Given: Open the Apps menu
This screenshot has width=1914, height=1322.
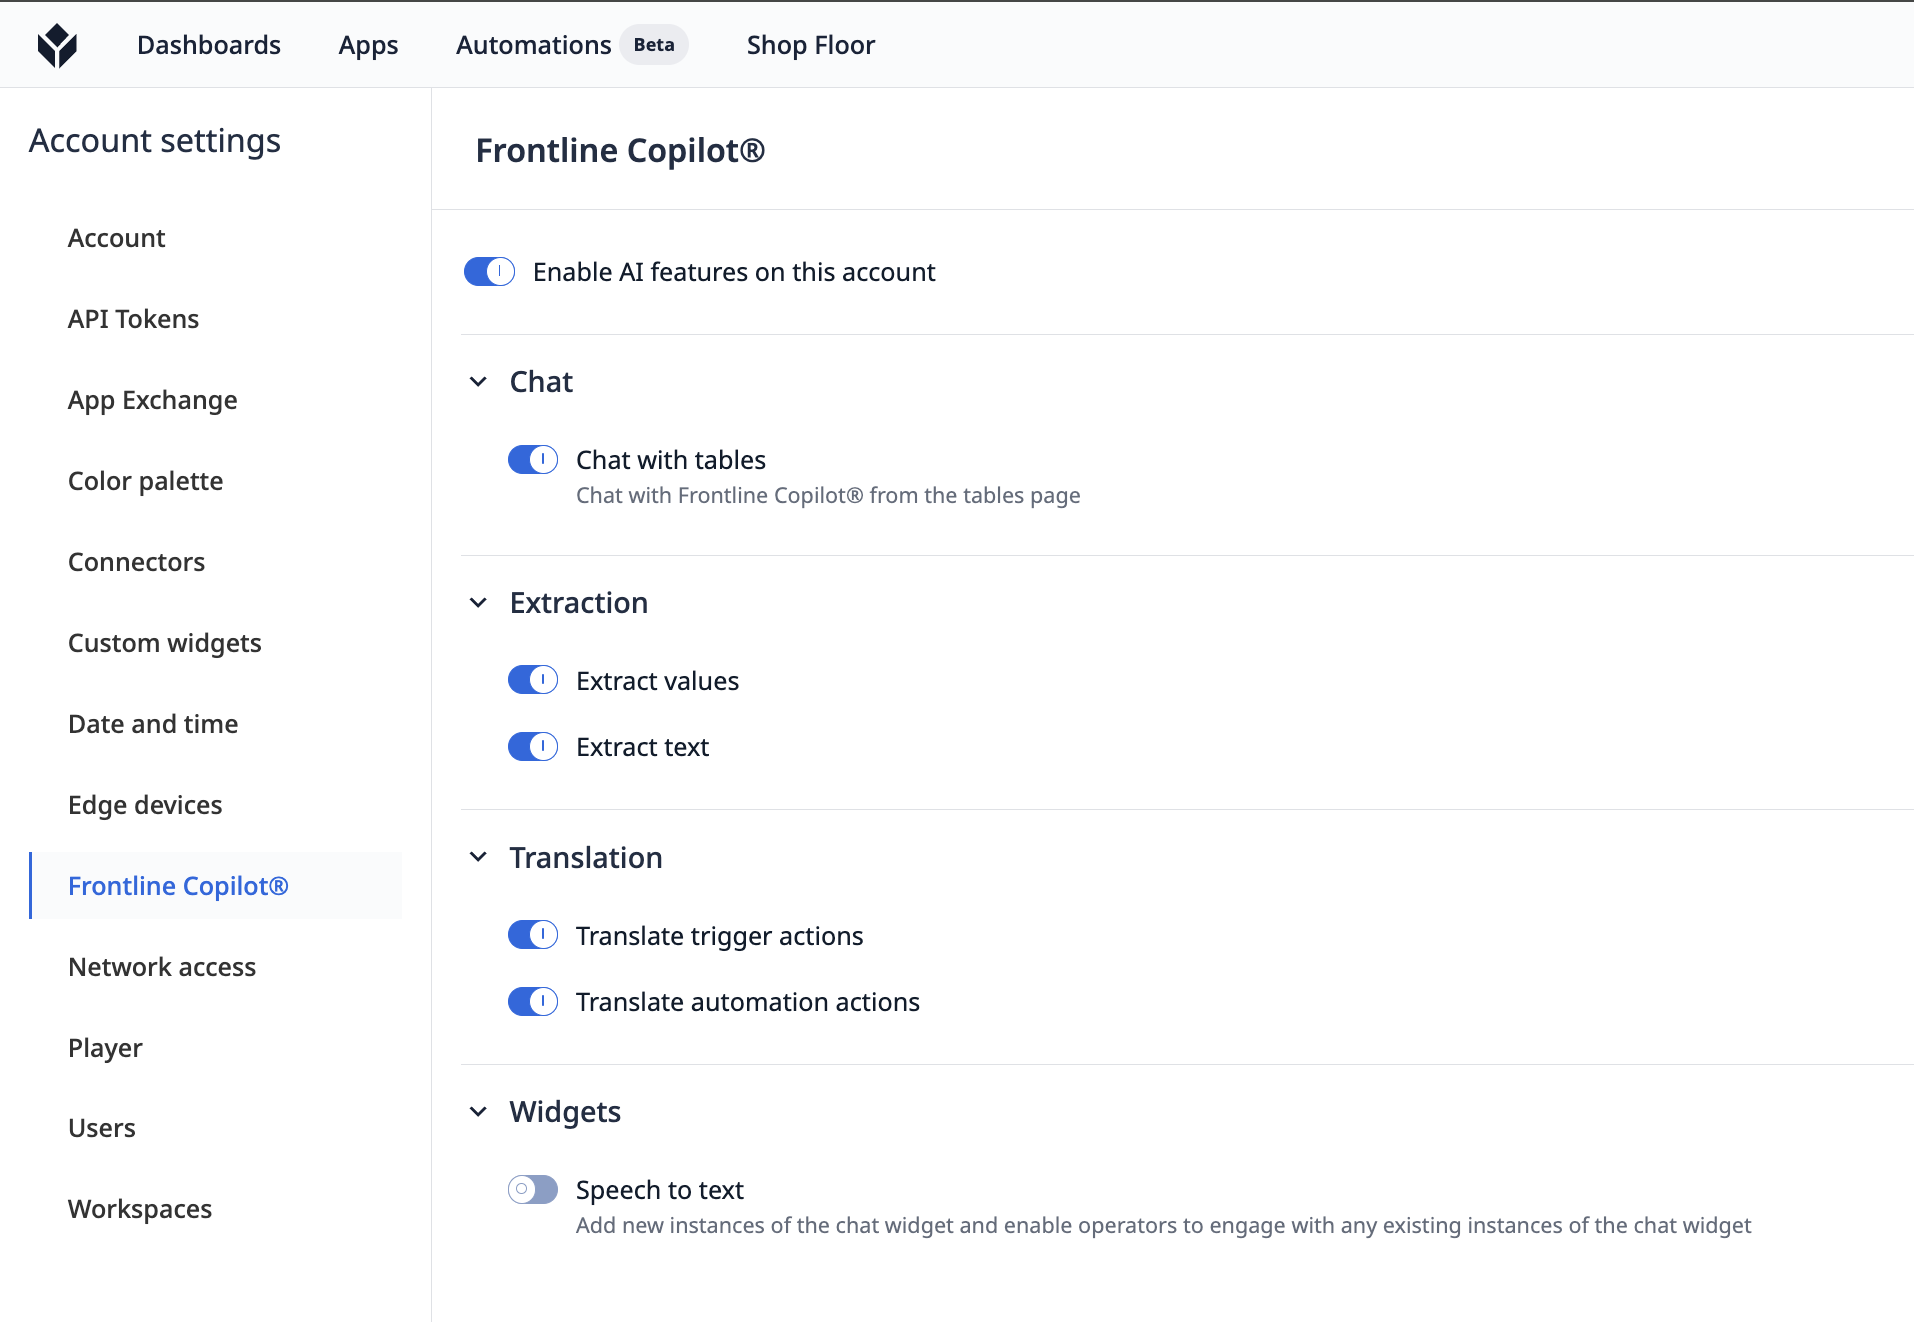Looking at the screenshot, I should point(368,45).
